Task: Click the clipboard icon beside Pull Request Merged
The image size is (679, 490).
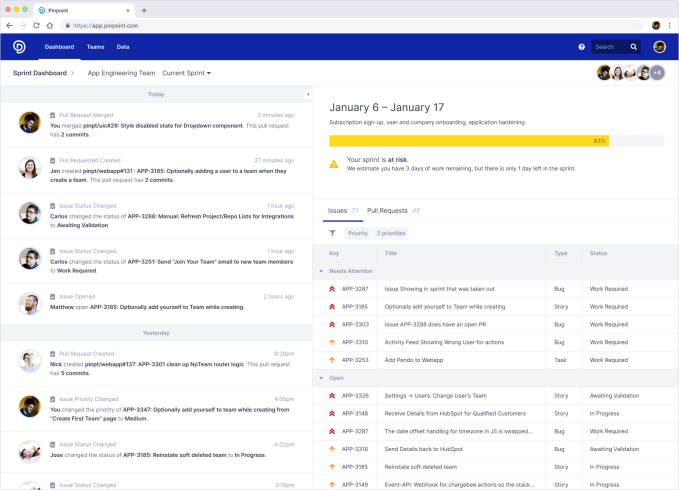Action: tap(52, 115)
